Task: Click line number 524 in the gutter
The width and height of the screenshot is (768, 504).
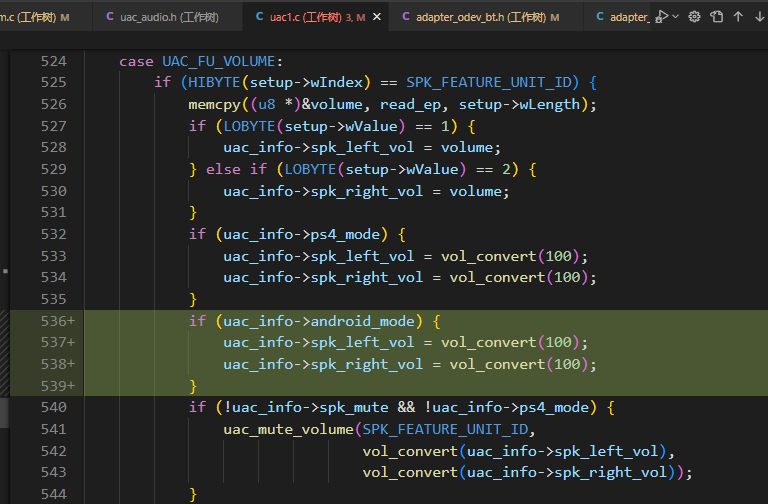Action: [x=53, y=61]
